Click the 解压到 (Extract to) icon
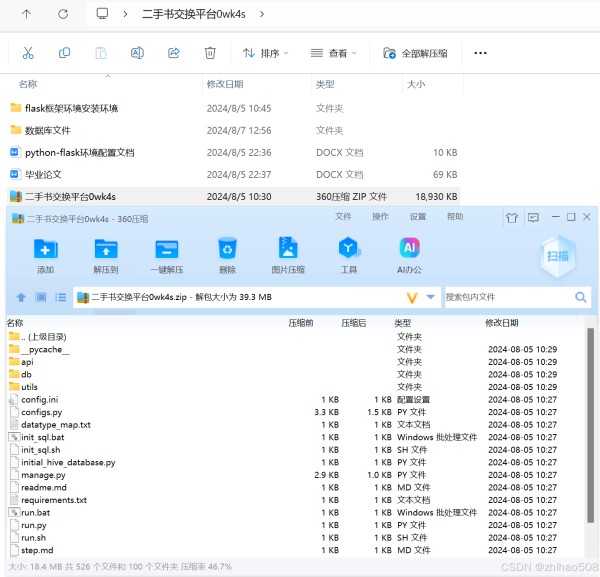This screenshot has width=600, height=577. pyautogui.click(x=105, y=252)
